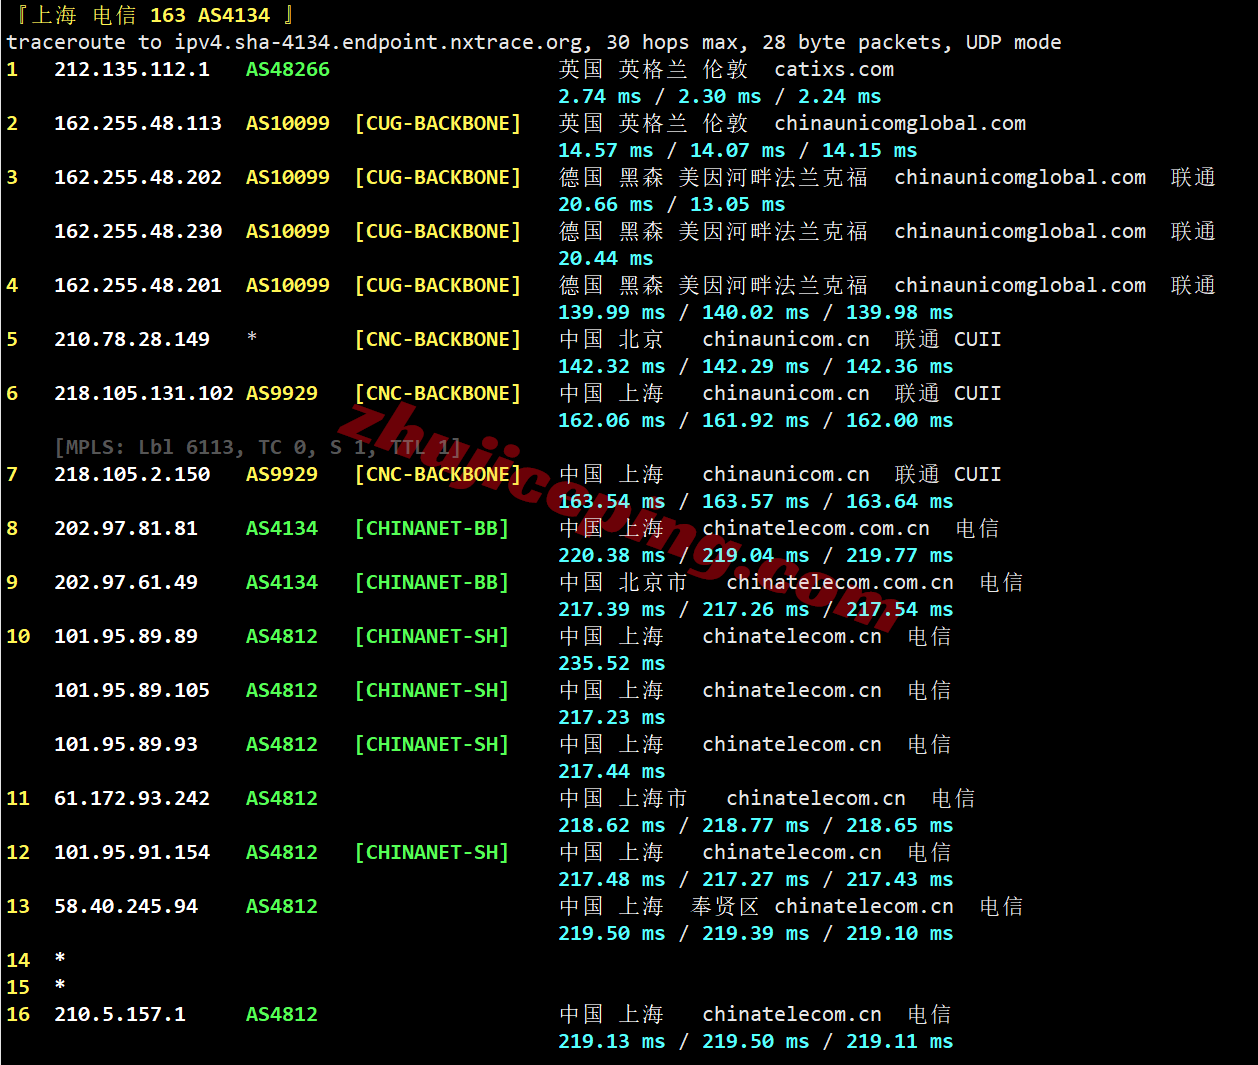
Task: Select IP 162.255.48.202
Action: (x=138, y=177)
